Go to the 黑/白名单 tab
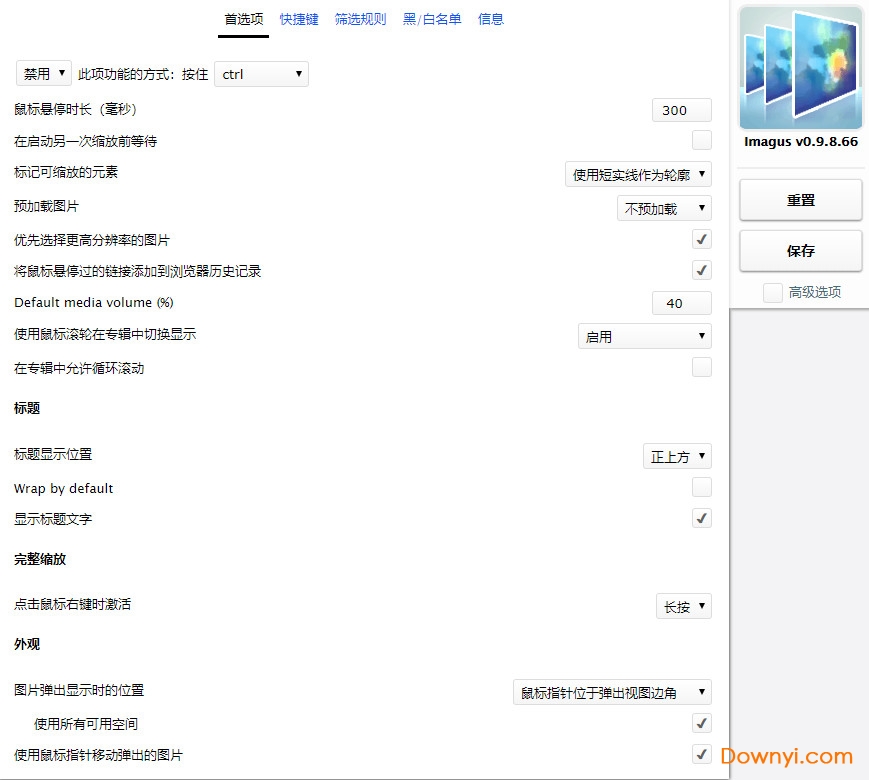 point(432,19)
